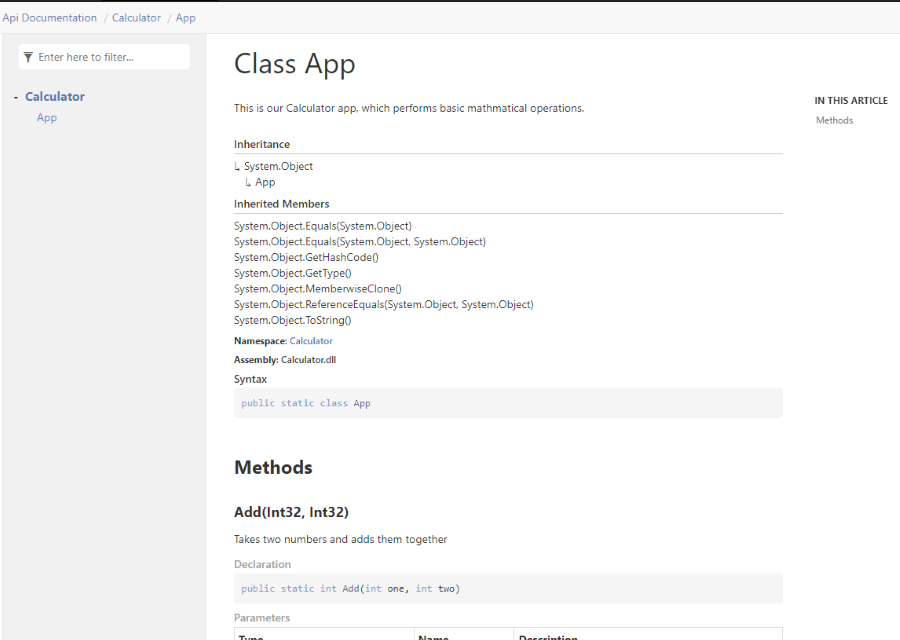
Task: Click the App breadcrumb item
Action: point(186,18)
